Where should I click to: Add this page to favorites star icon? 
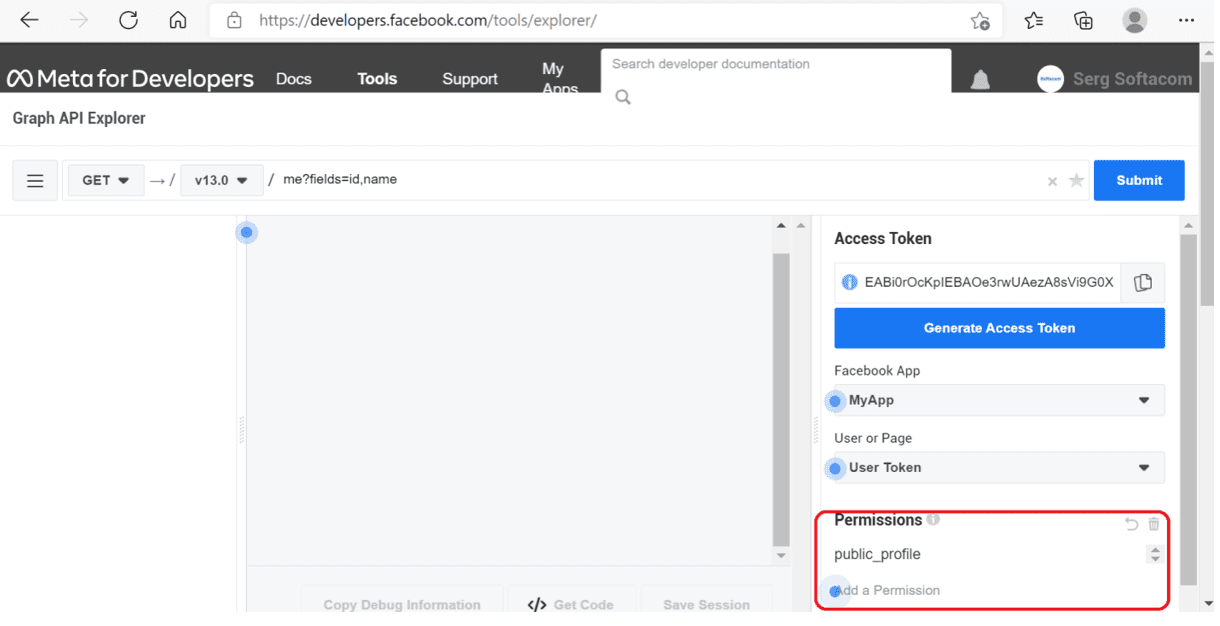(980, 20)
